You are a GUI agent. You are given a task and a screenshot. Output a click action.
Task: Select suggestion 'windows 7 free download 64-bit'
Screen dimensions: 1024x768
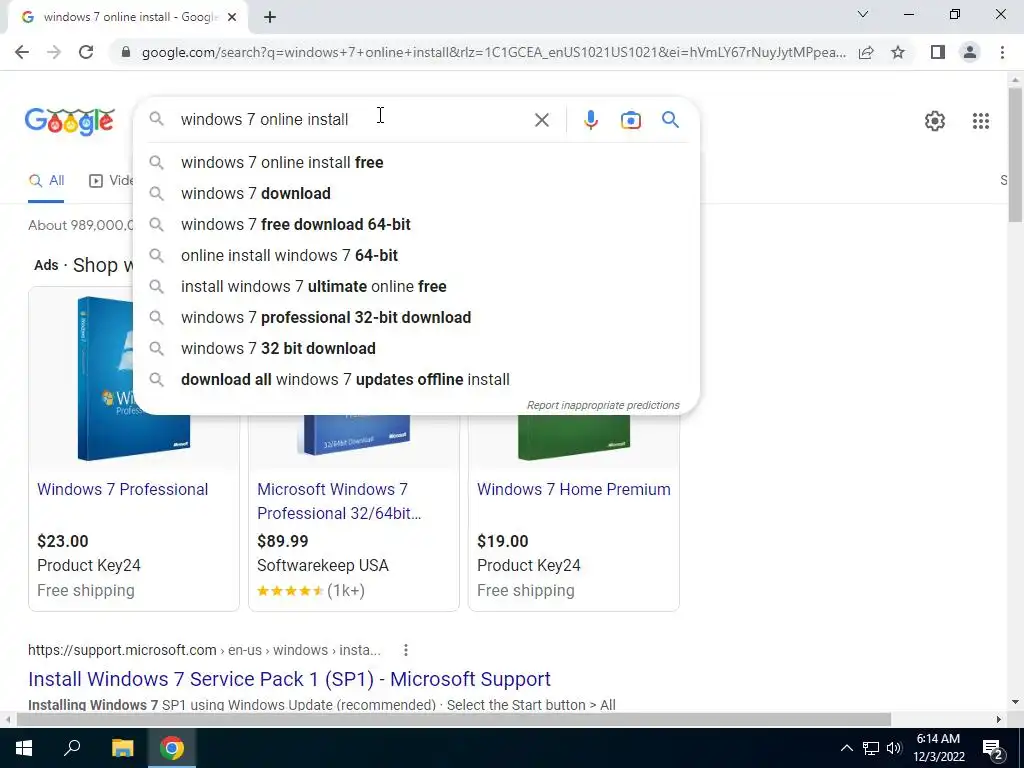pos(417,225)
